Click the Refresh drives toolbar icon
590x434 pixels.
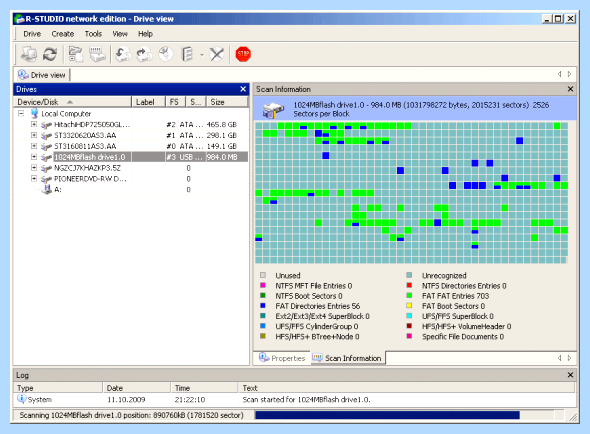50,54
